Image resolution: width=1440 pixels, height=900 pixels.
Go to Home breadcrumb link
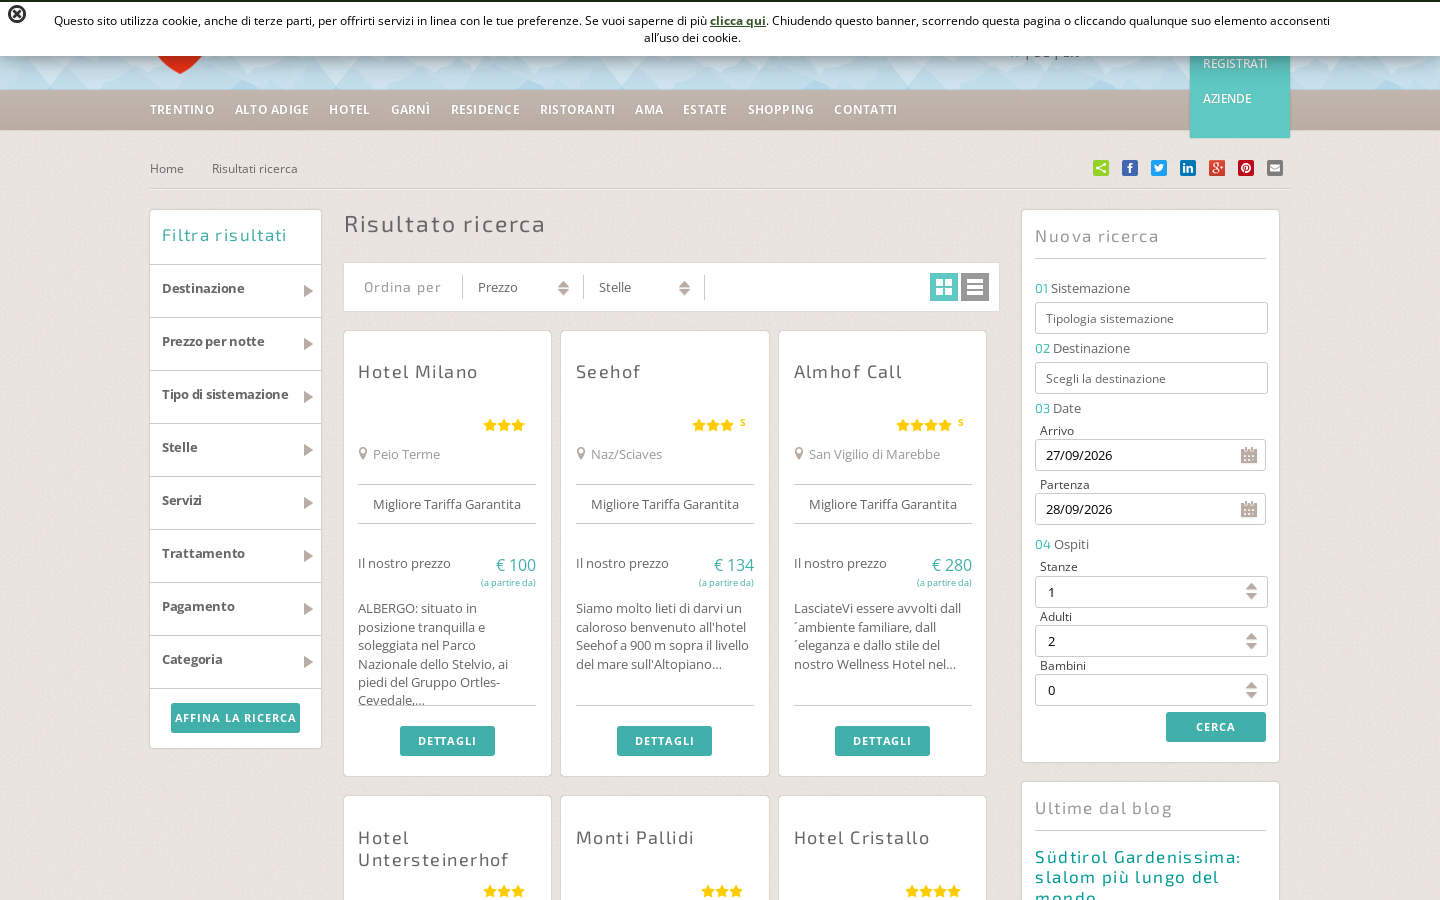click(x=167, y=169)
